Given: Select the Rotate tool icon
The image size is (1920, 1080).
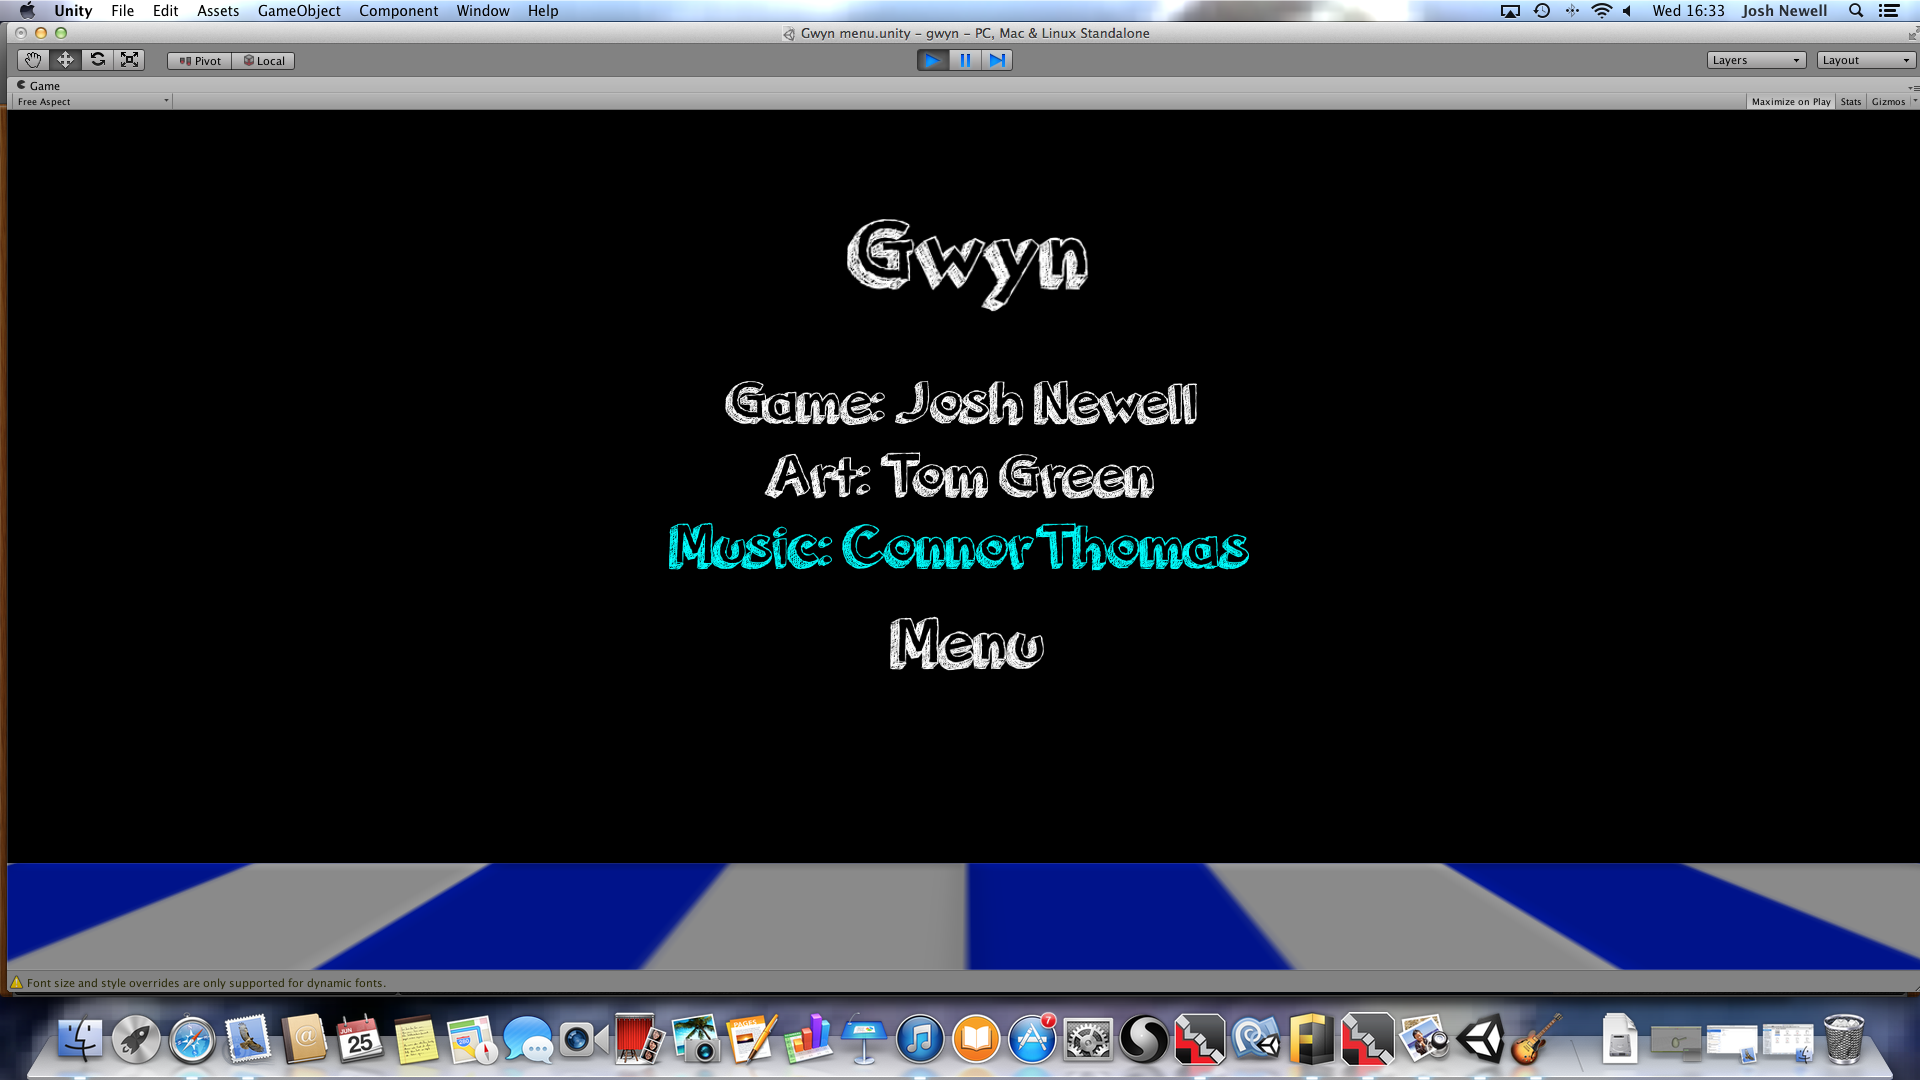Looking at the screenshot, I should coord(97,60).
